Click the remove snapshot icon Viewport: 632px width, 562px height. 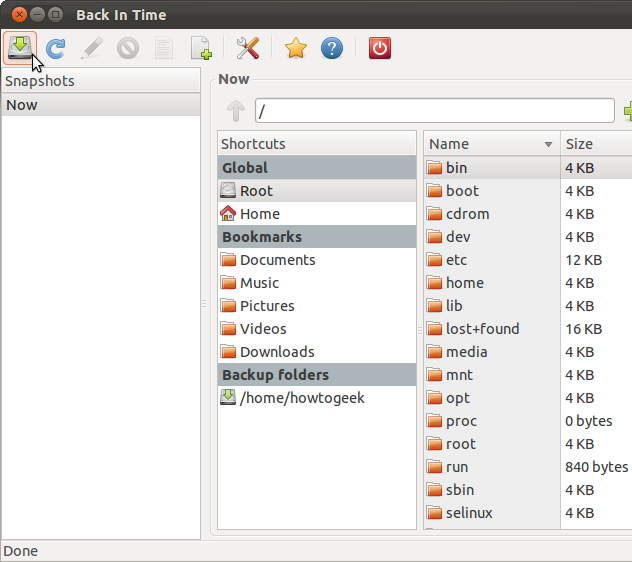128,47
